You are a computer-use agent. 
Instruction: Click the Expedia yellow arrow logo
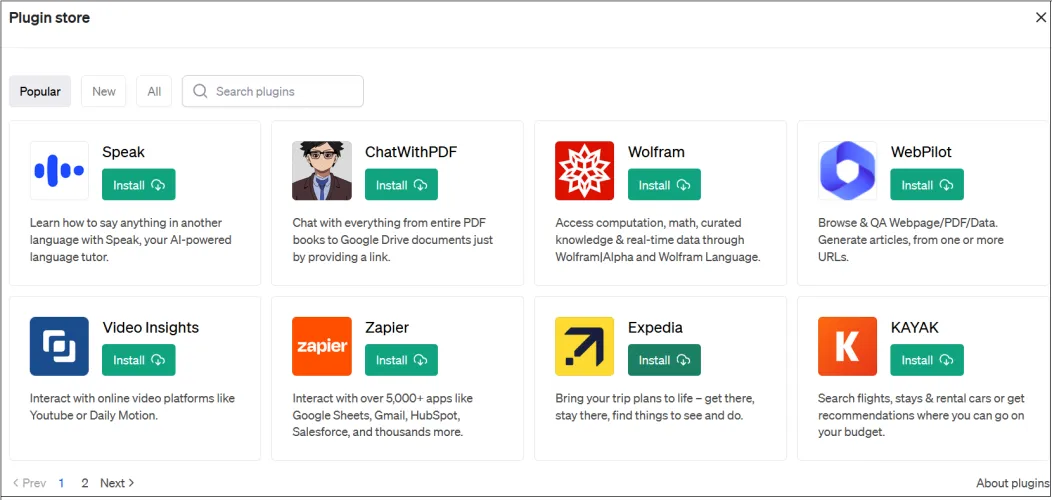[585, 346]
